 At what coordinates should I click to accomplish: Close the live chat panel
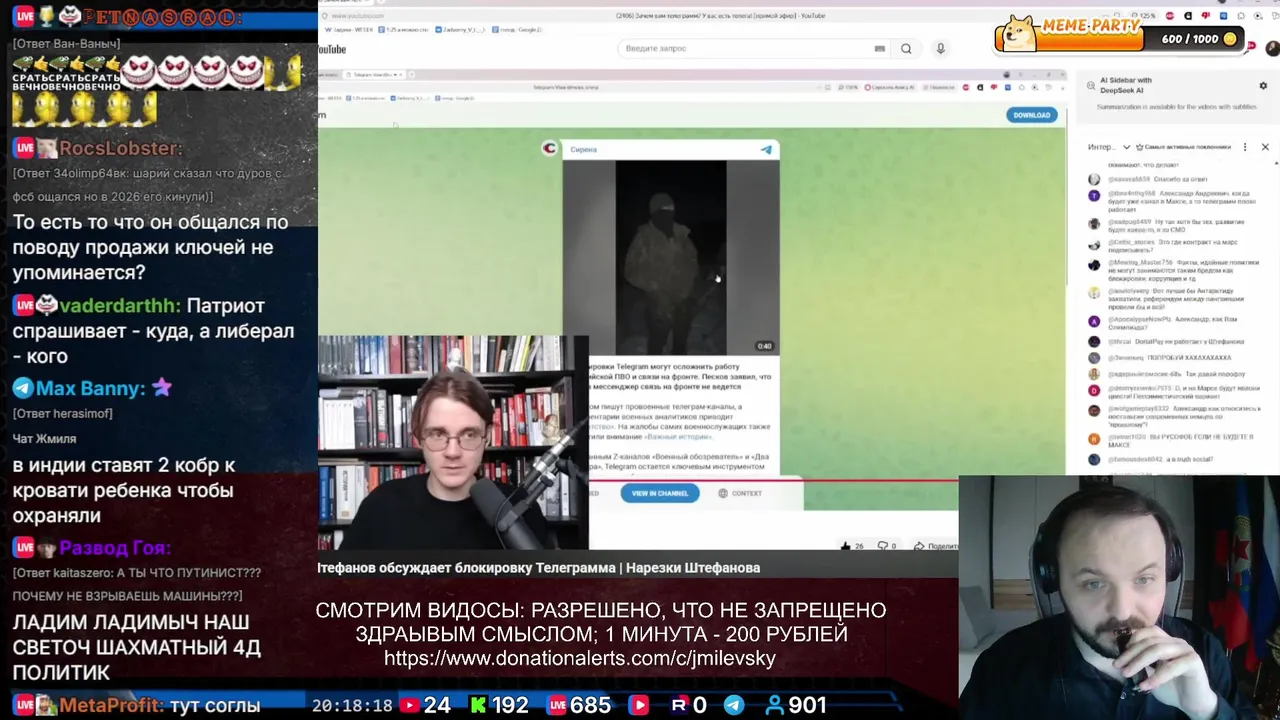coord(1265,147)
